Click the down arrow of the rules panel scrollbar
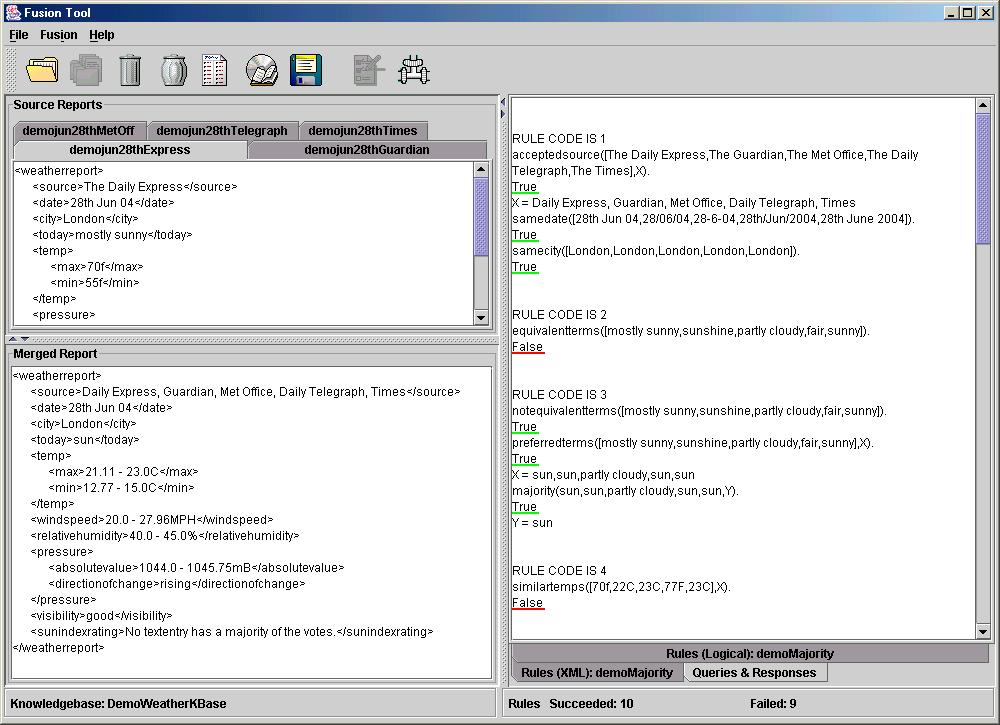 [982, 631]
